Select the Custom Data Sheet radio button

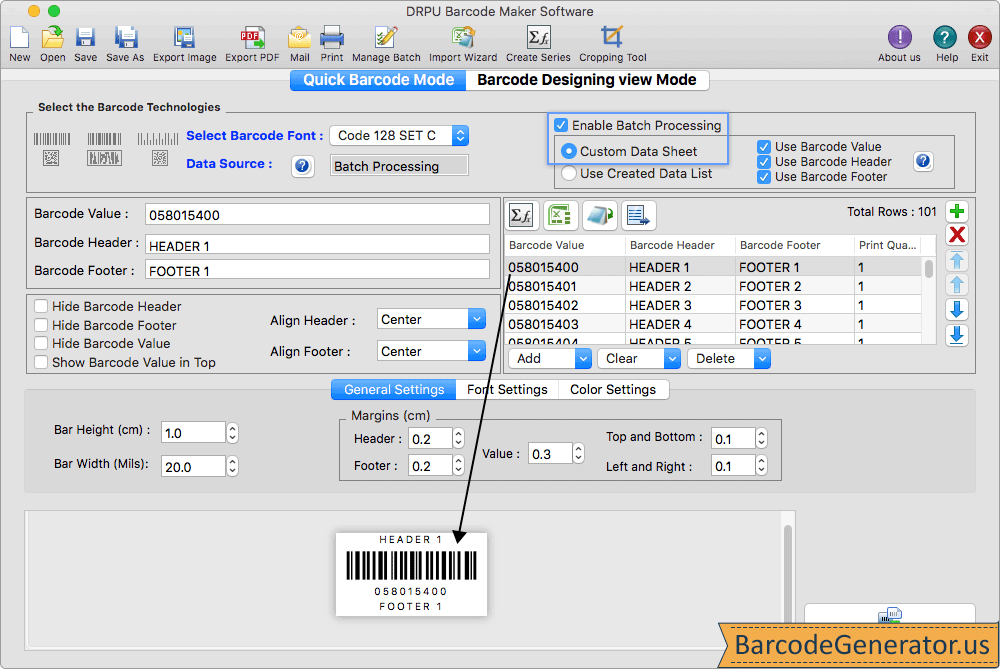pyautogui.click(x=568, y=151)
